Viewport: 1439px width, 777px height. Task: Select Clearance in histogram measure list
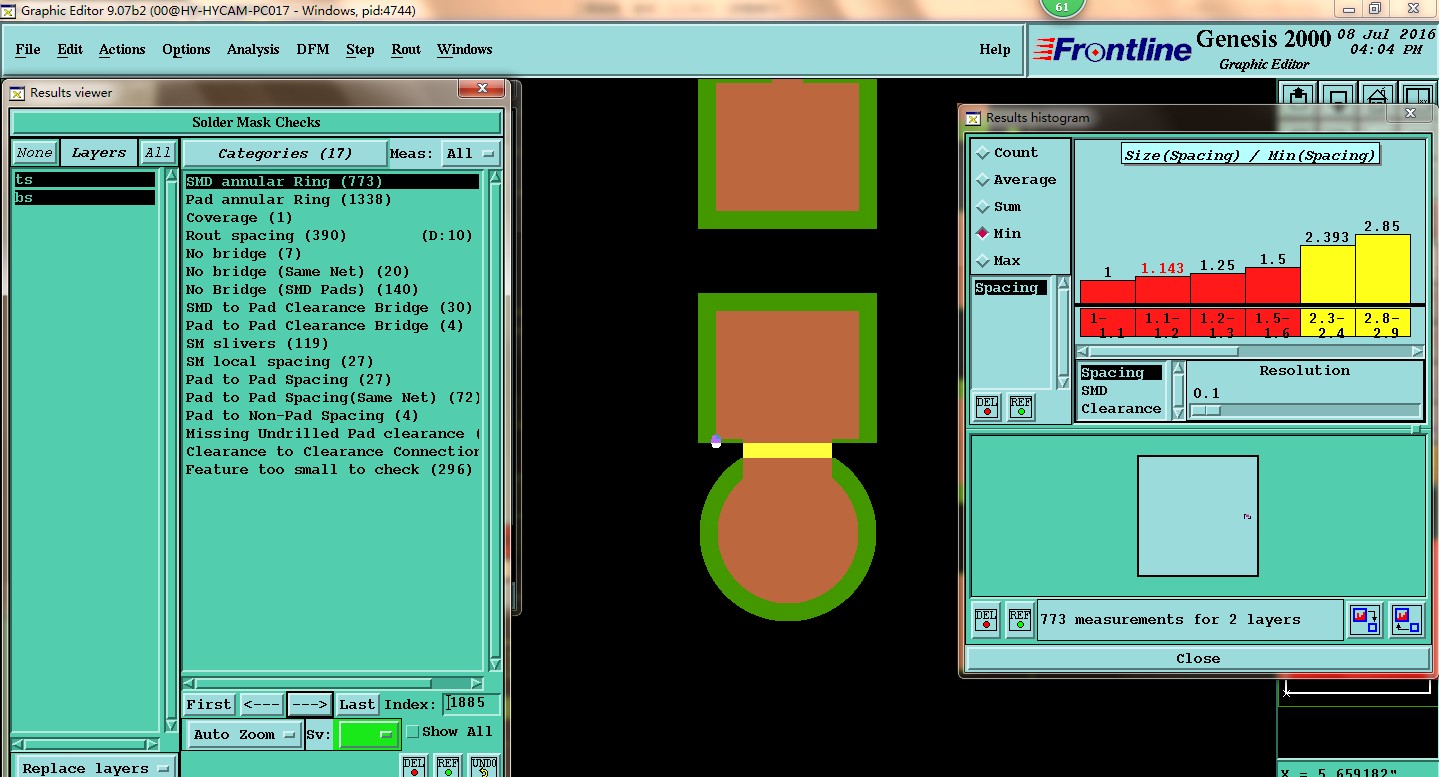1121,409
